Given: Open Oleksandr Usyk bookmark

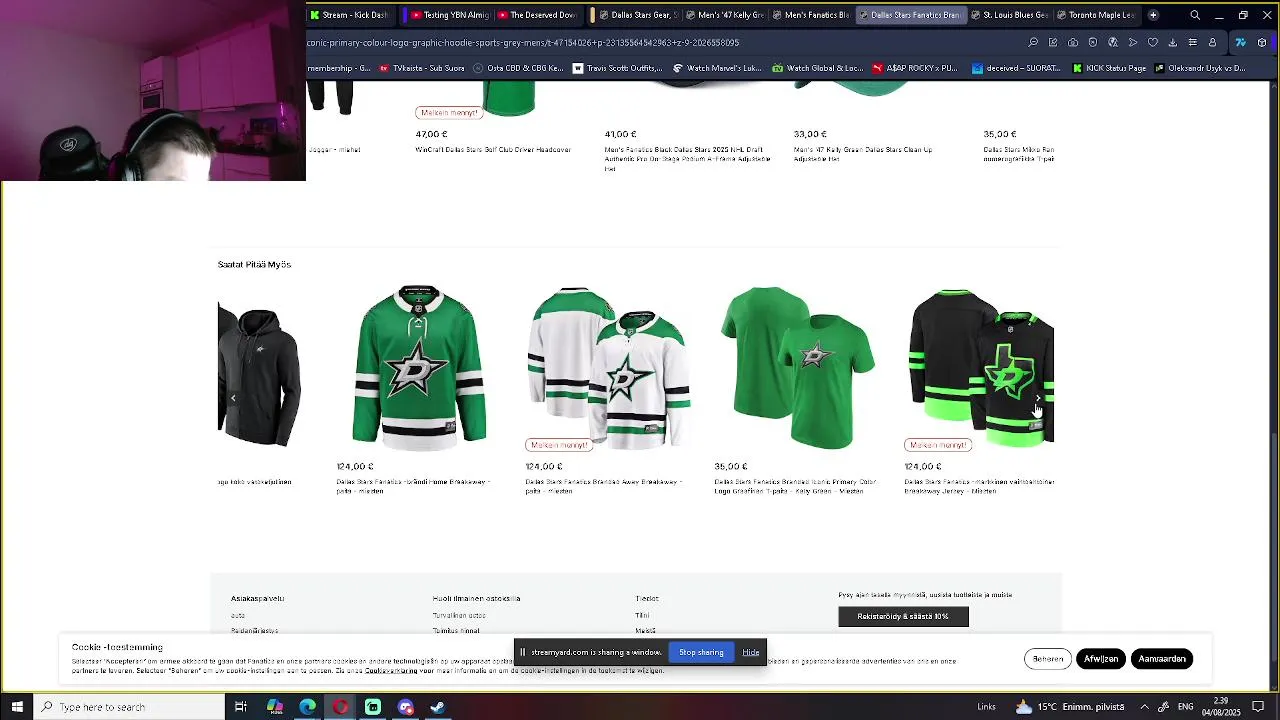Looking at the screenshot, I should [1200, 68].
